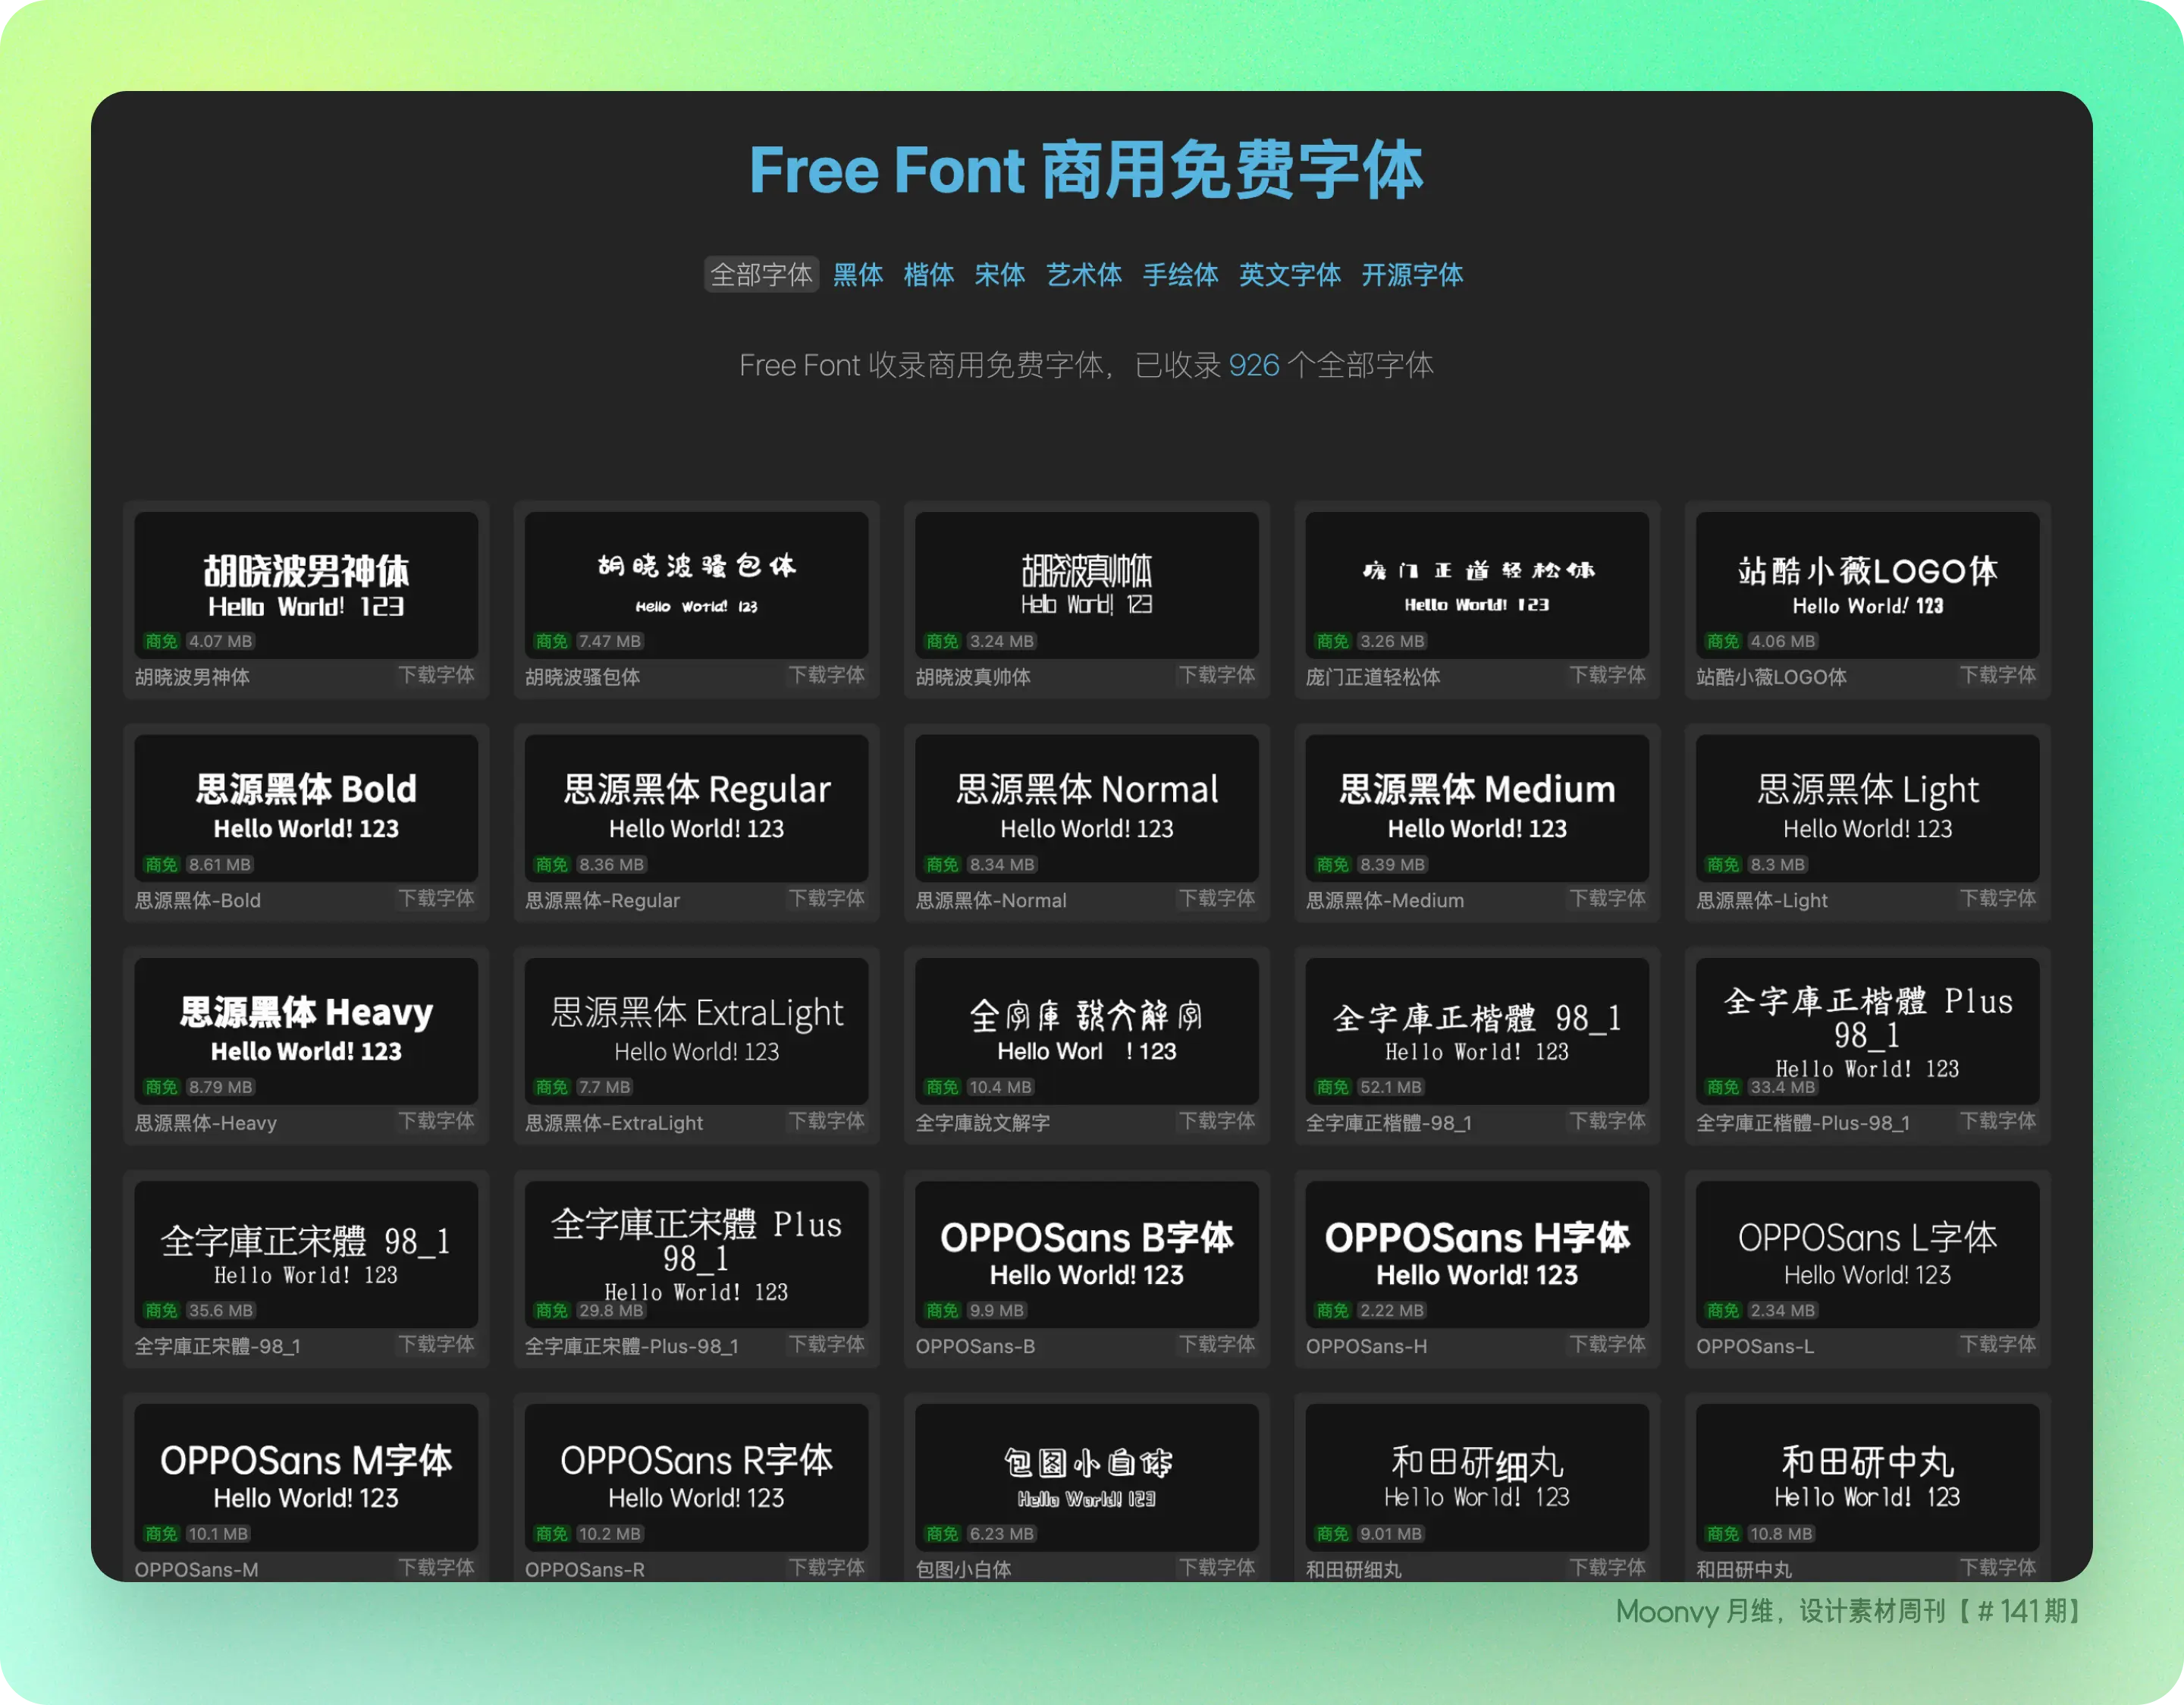Open the 胡晓波男神体 preview thumbnail
This screenshot has width=2184, height=1705.
click(x=306, y=585)
